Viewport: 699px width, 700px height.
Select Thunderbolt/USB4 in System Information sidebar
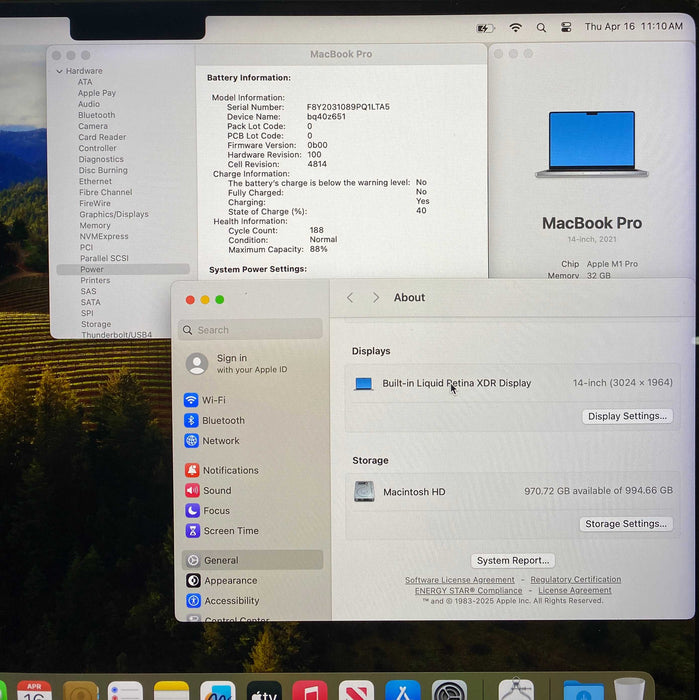coord(116,334)
